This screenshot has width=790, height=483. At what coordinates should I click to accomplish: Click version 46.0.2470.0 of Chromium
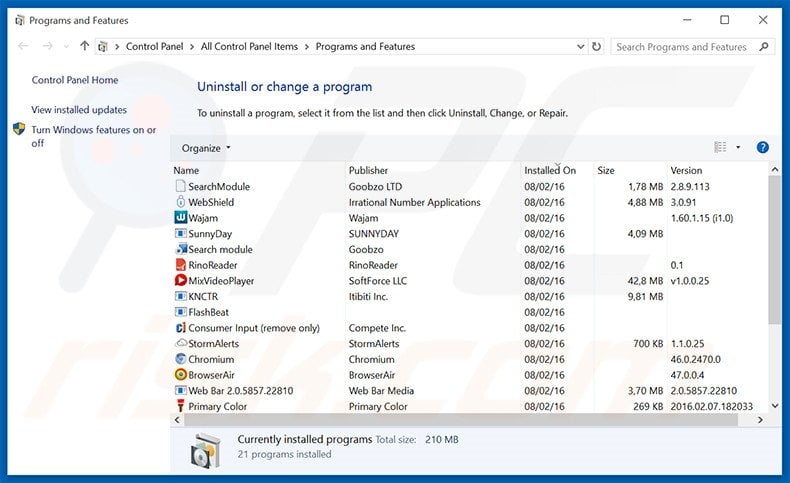(x=695, y=359)
